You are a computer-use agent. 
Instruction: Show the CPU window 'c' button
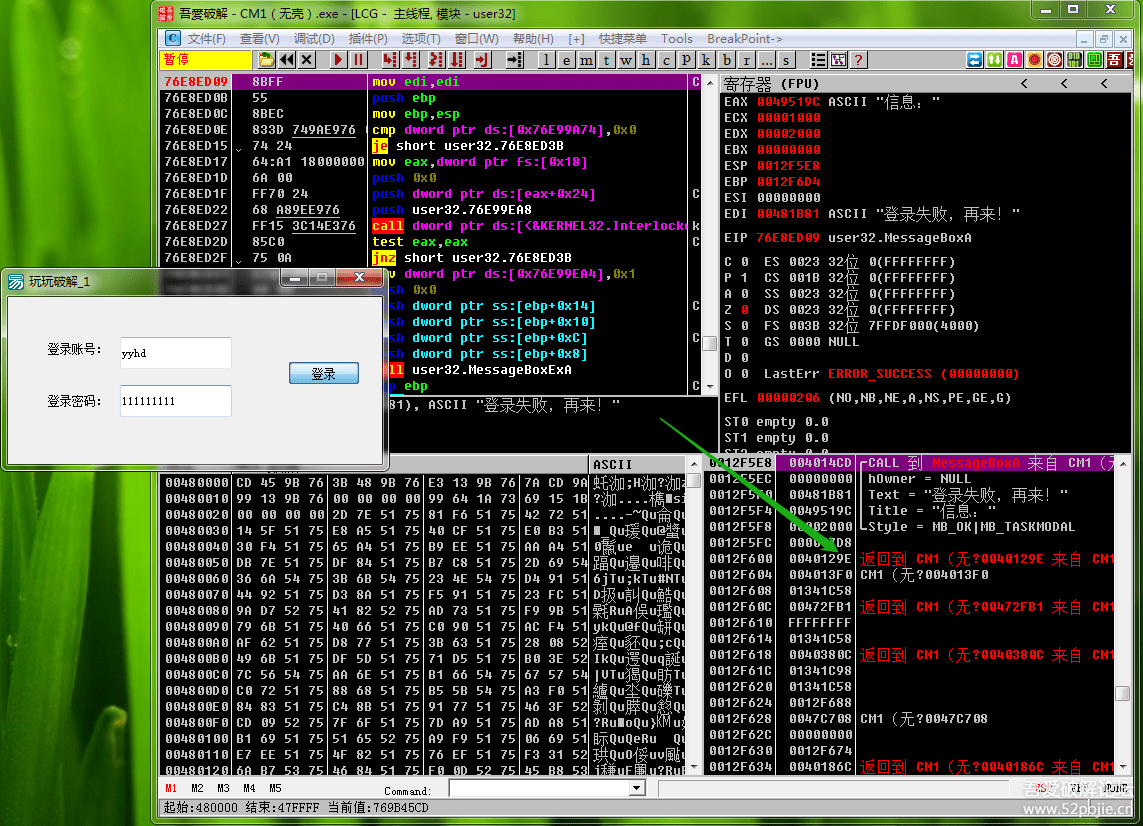[x=667, y=60]
